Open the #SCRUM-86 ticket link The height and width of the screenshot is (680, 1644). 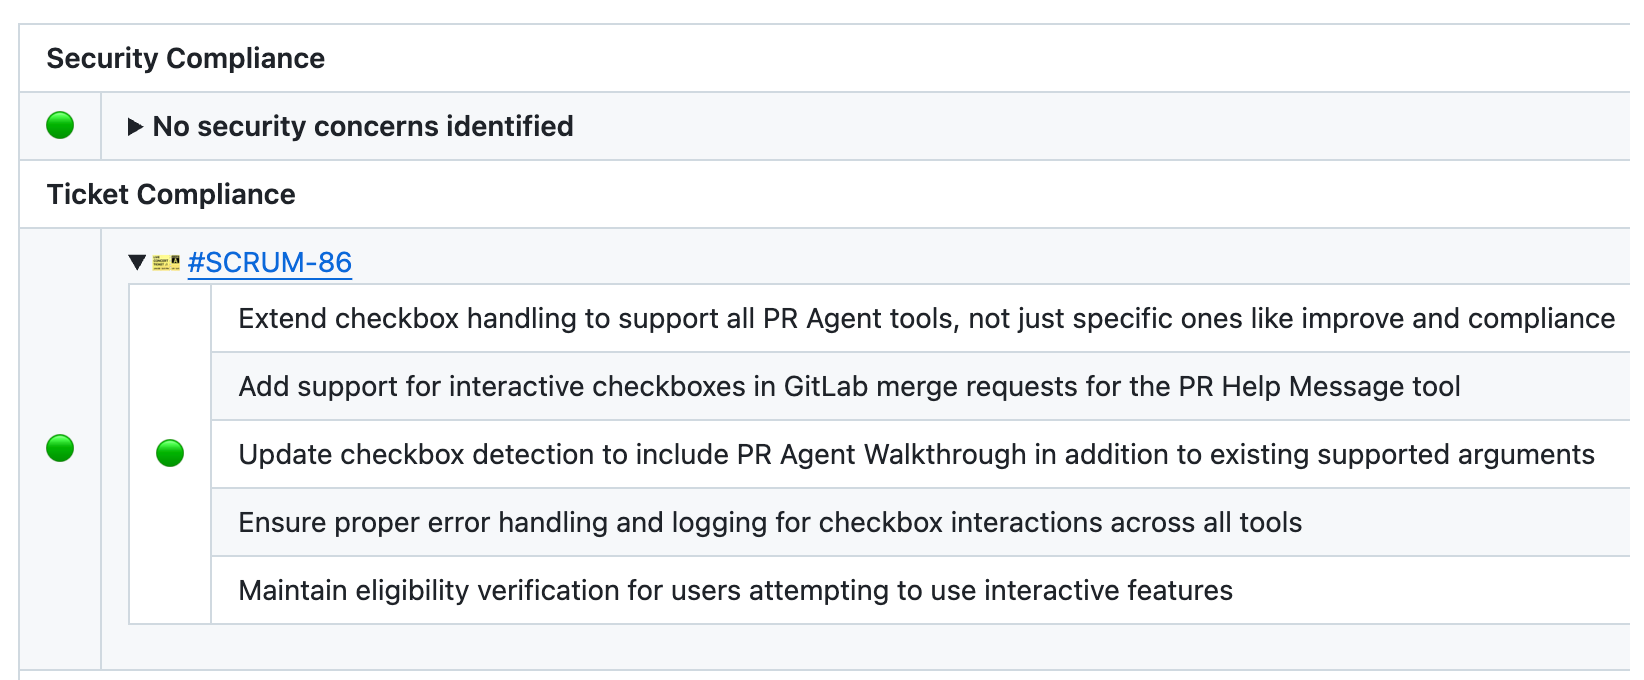[x=269, y=263]
